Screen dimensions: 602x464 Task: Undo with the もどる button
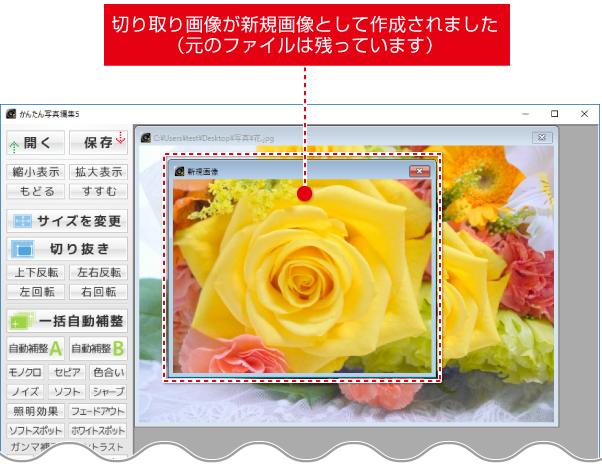tap(35, 191)
